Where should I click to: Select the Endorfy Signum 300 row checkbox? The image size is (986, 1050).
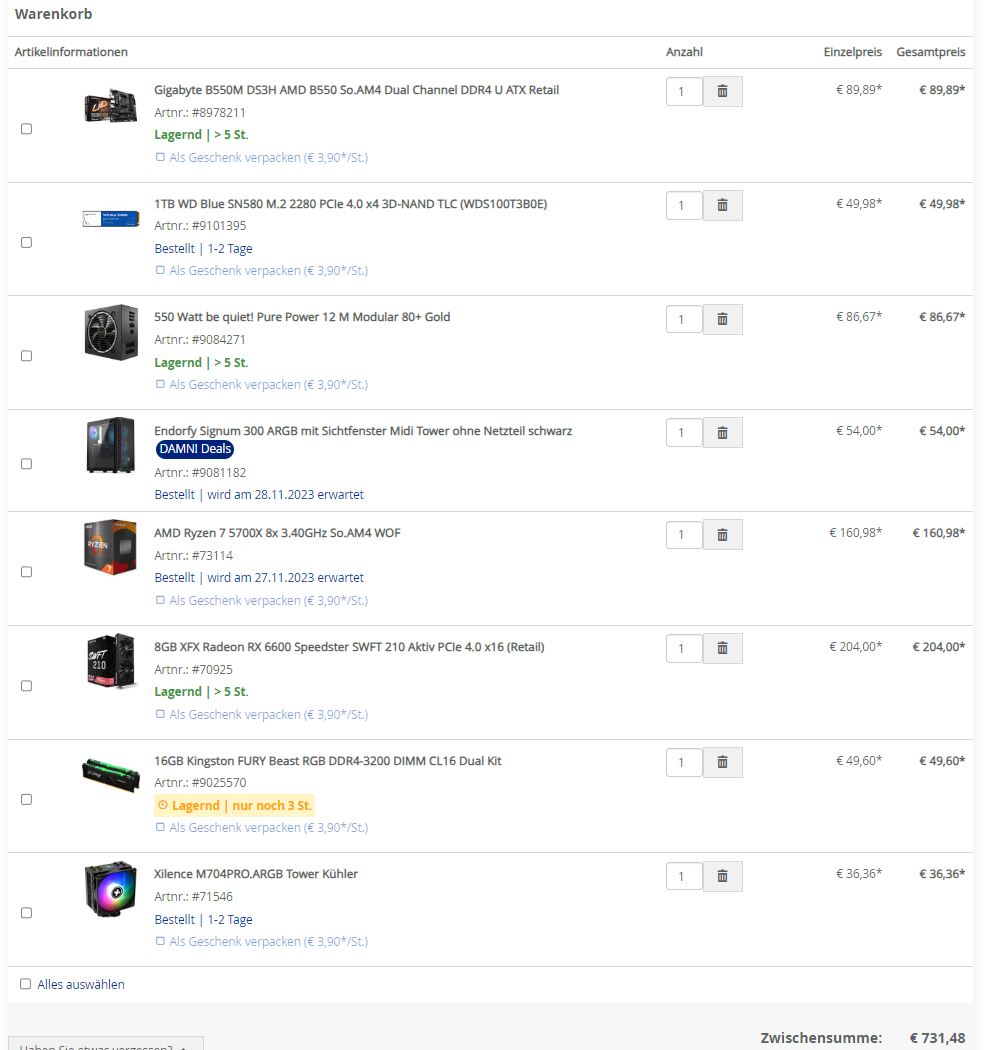coord(26,463)
